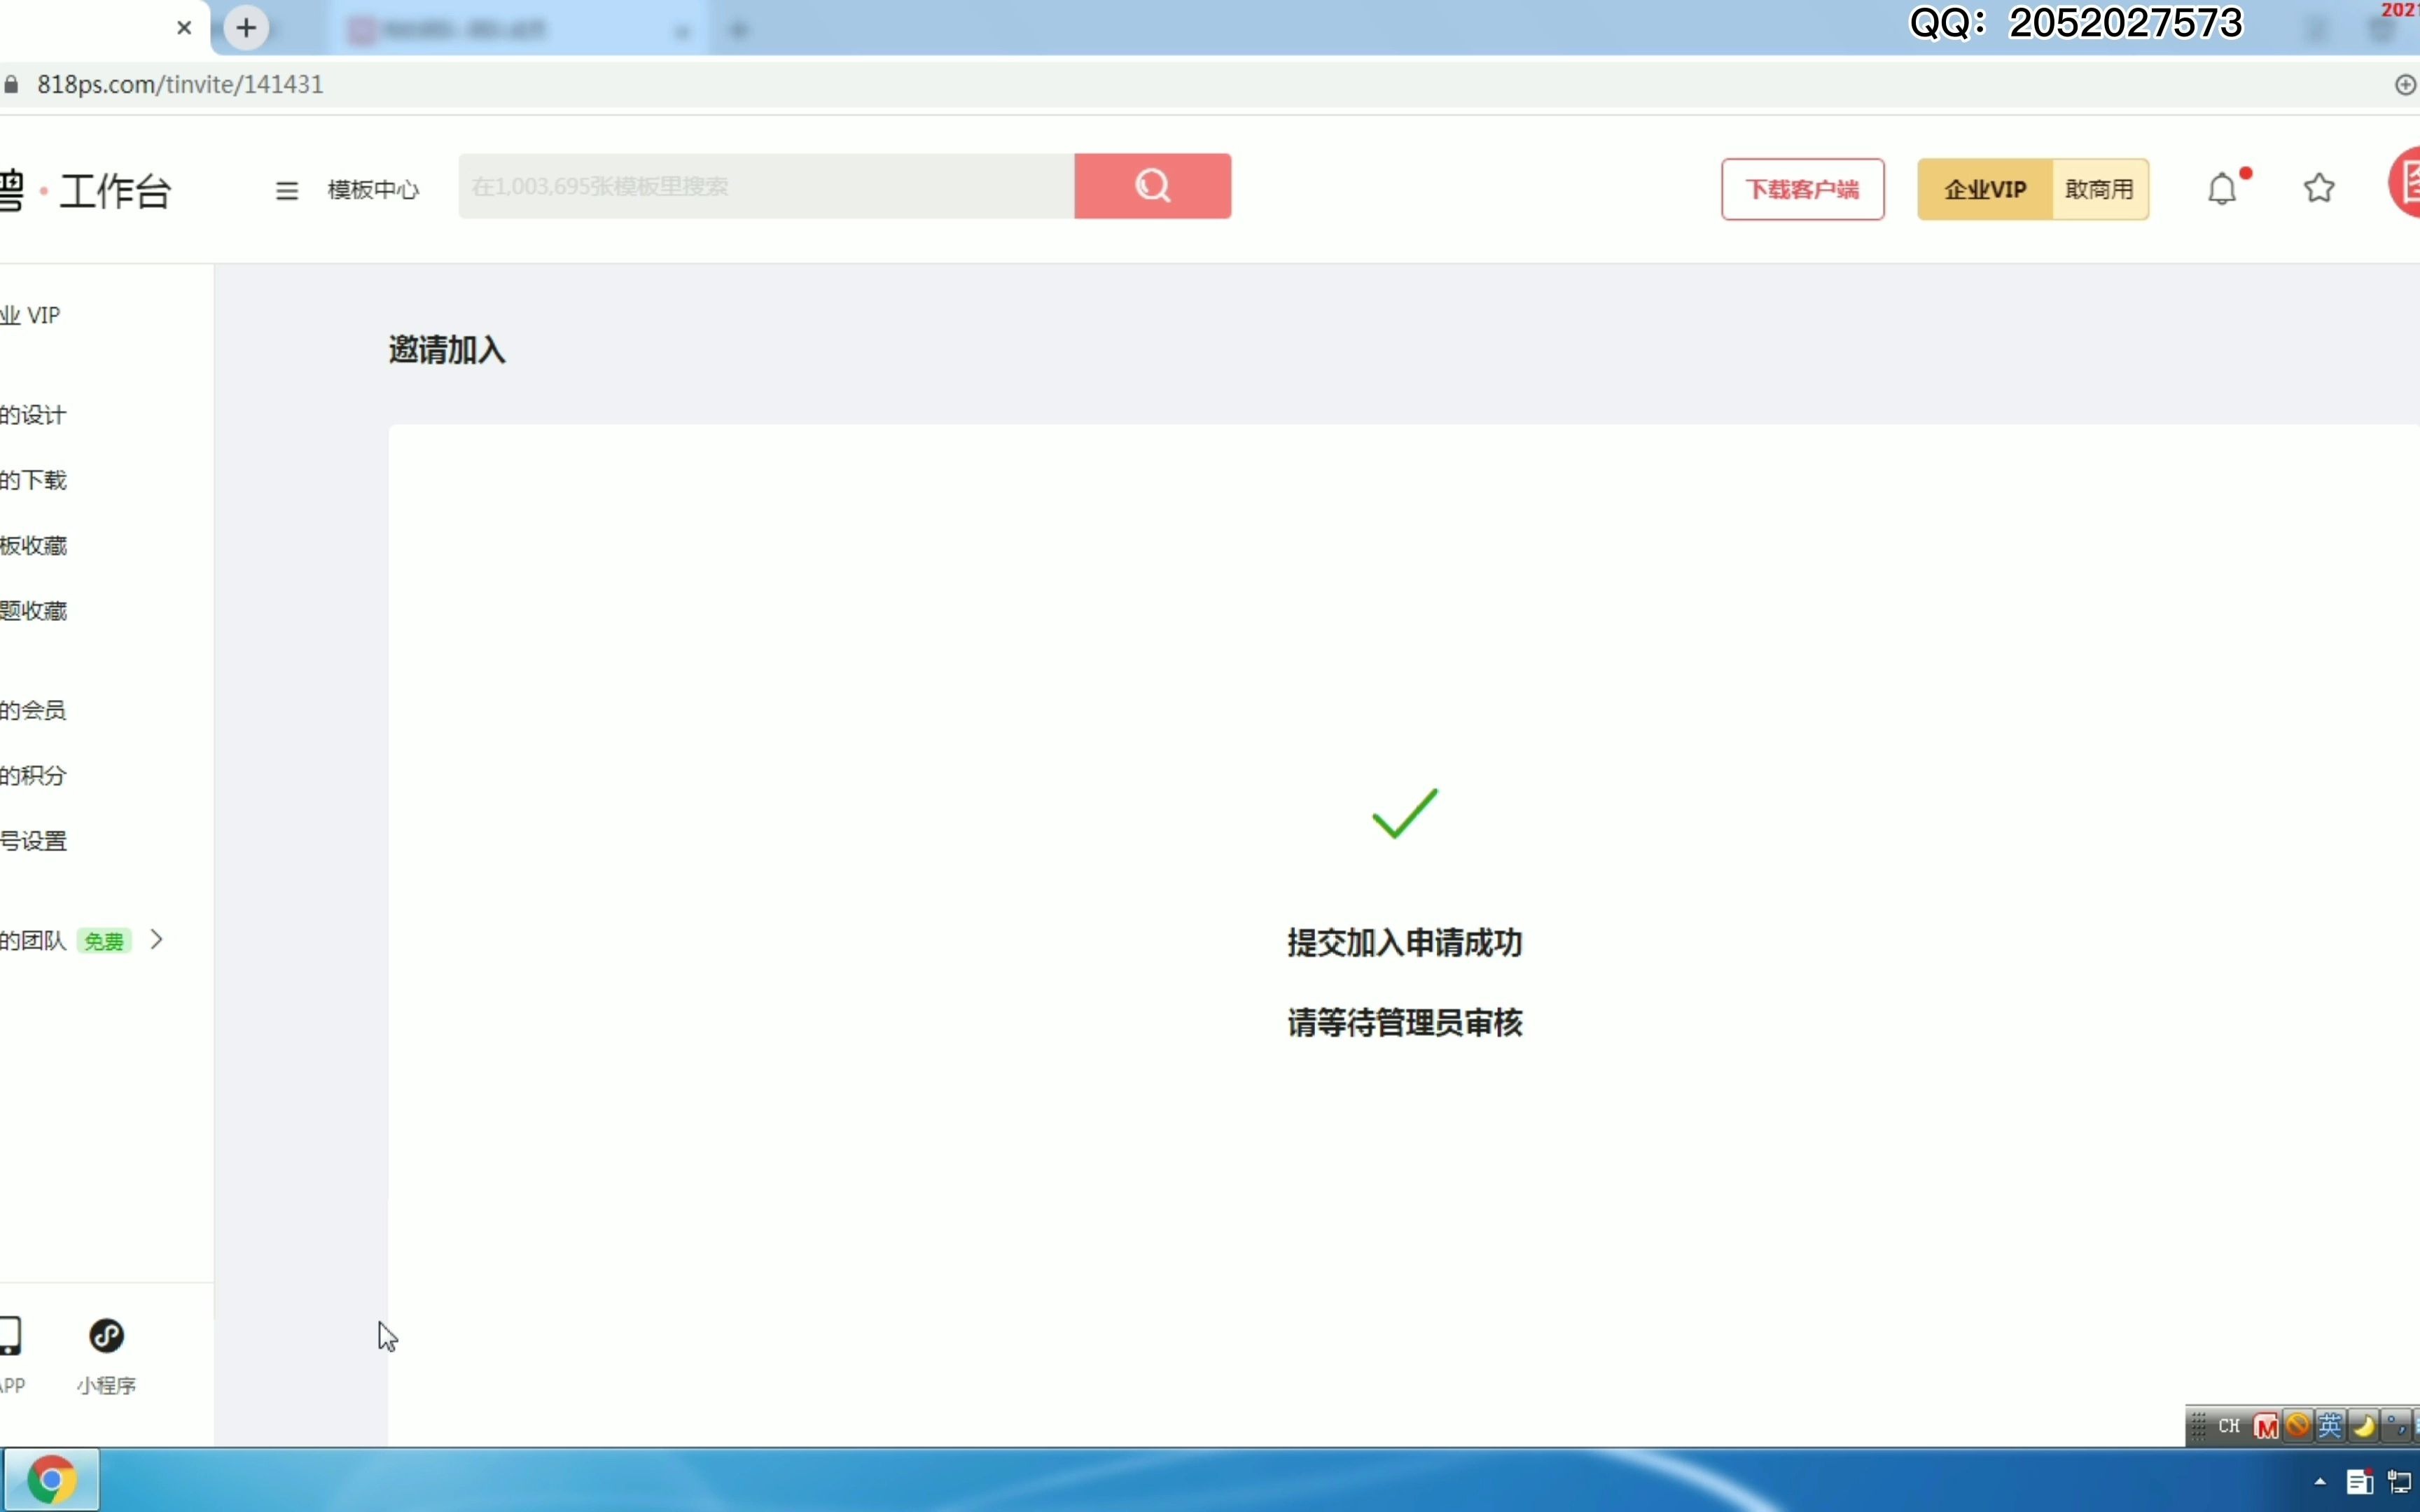2420x1512 pixels.
Task: Expand 我的团队 chevron arrow
Action: coord(157,940)
